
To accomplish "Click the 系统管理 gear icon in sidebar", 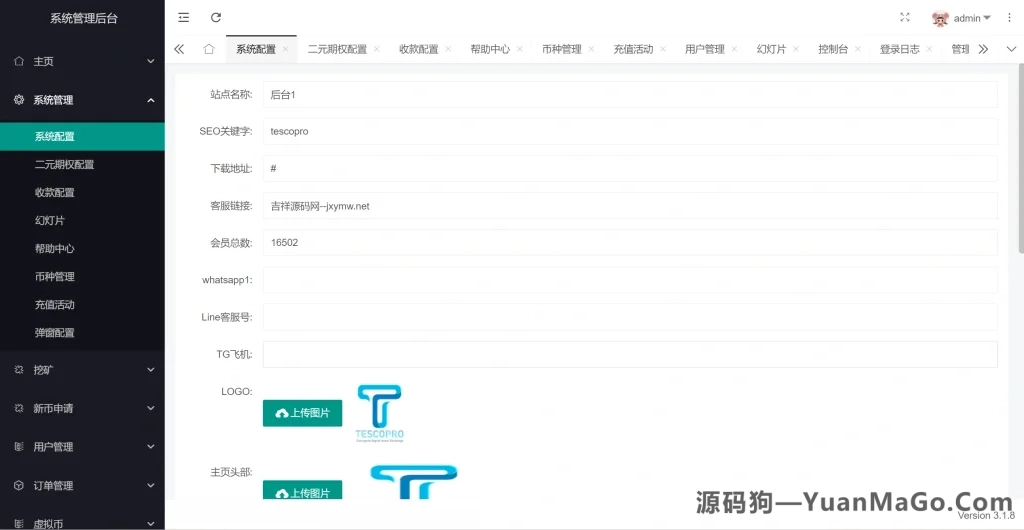I will [19, 100].
